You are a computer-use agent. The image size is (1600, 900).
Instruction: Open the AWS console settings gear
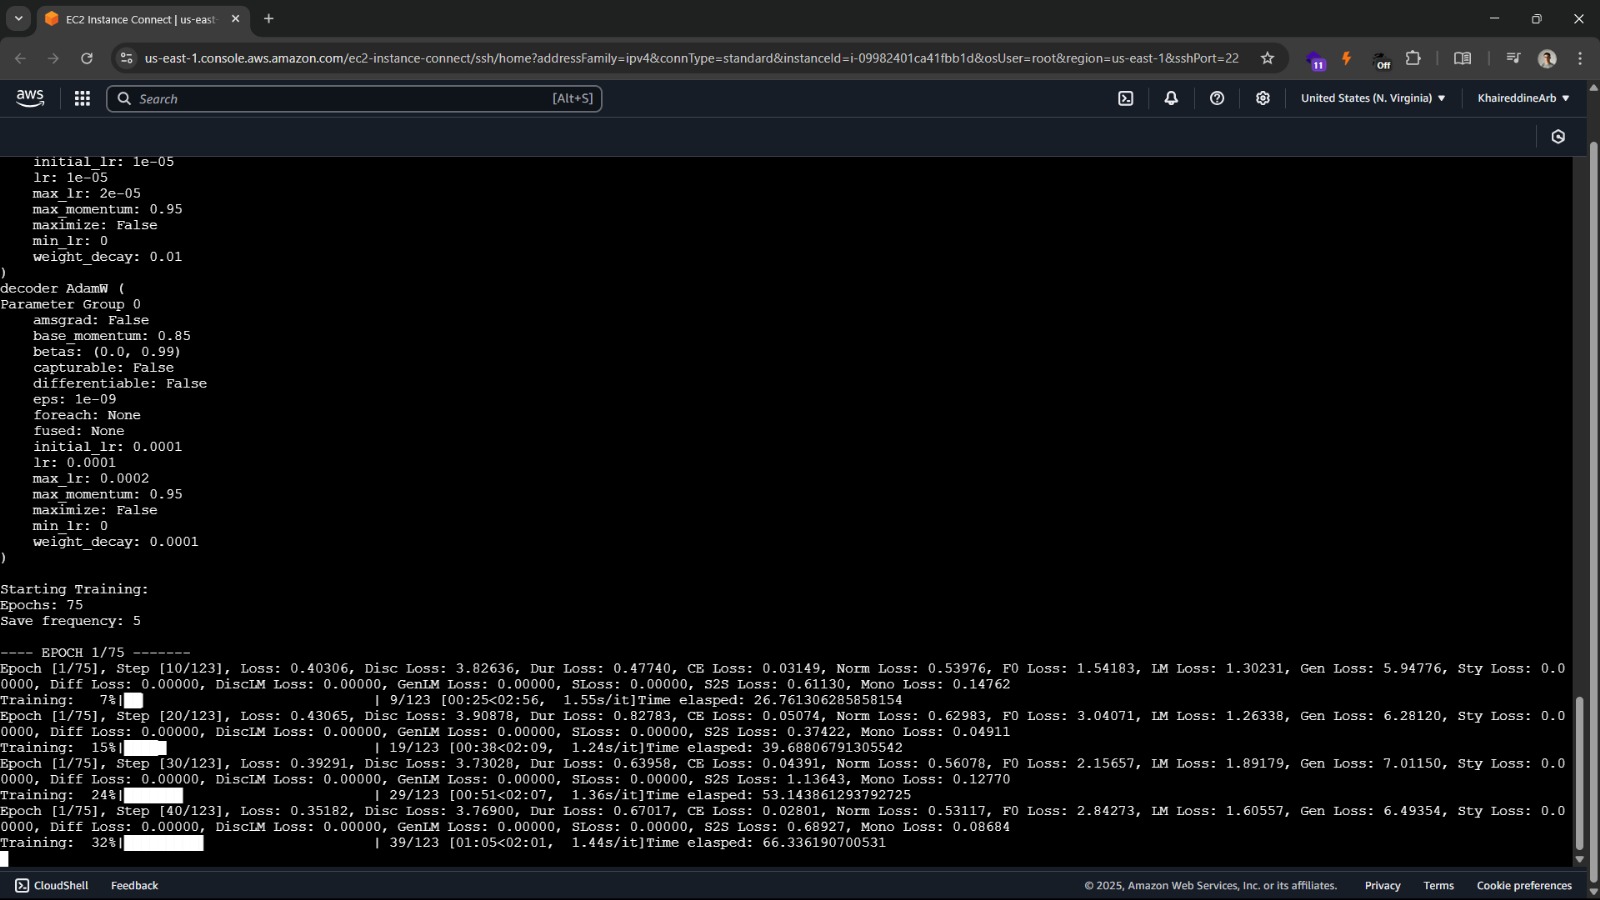pos(1263,98)
